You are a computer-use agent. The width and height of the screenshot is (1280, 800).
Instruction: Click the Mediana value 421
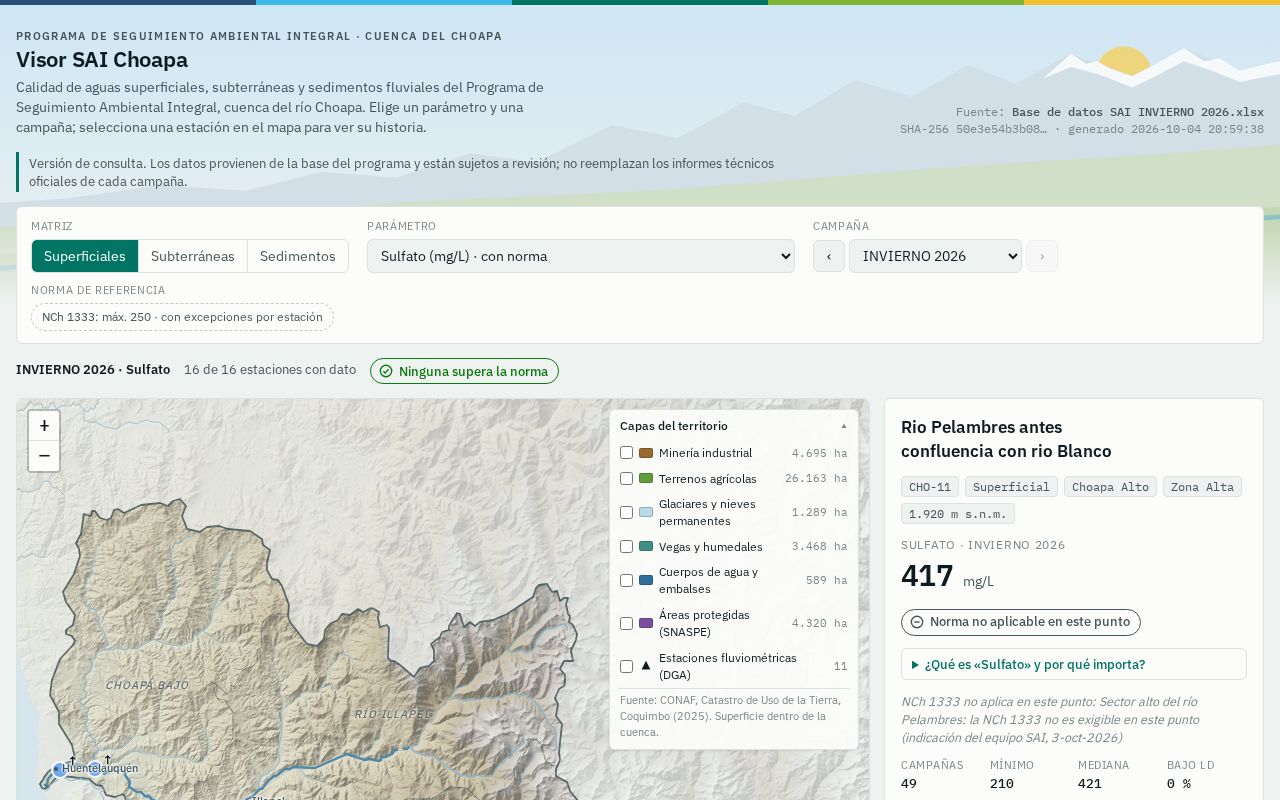click(1090, 784)
